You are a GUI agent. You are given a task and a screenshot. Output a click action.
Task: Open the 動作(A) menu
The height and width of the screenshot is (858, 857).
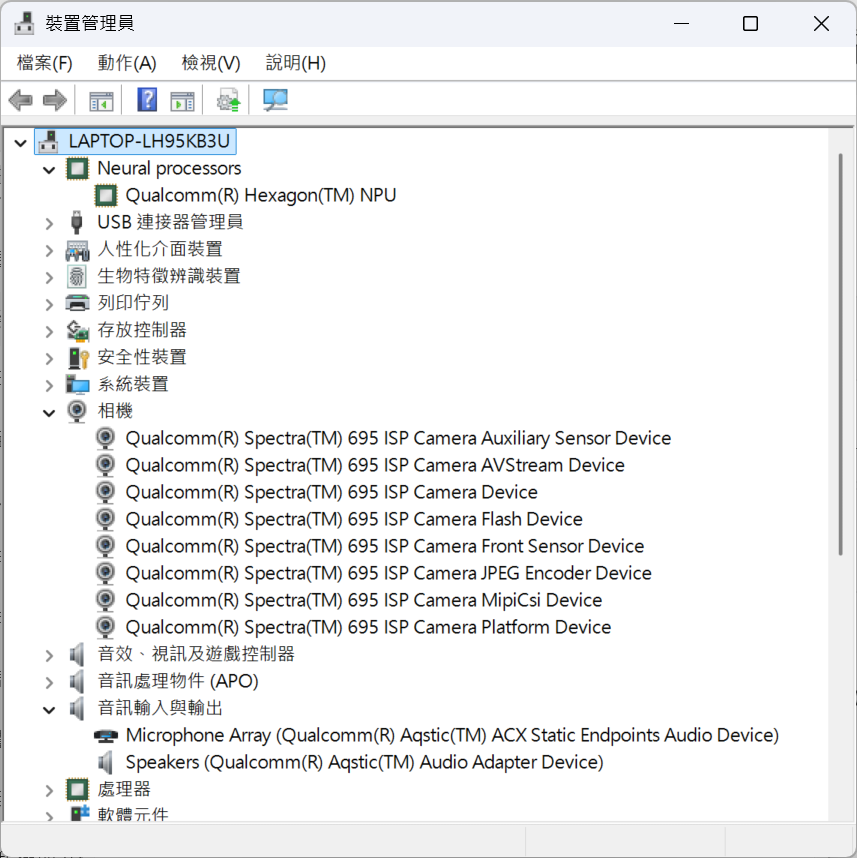click(x=127, y=63)
